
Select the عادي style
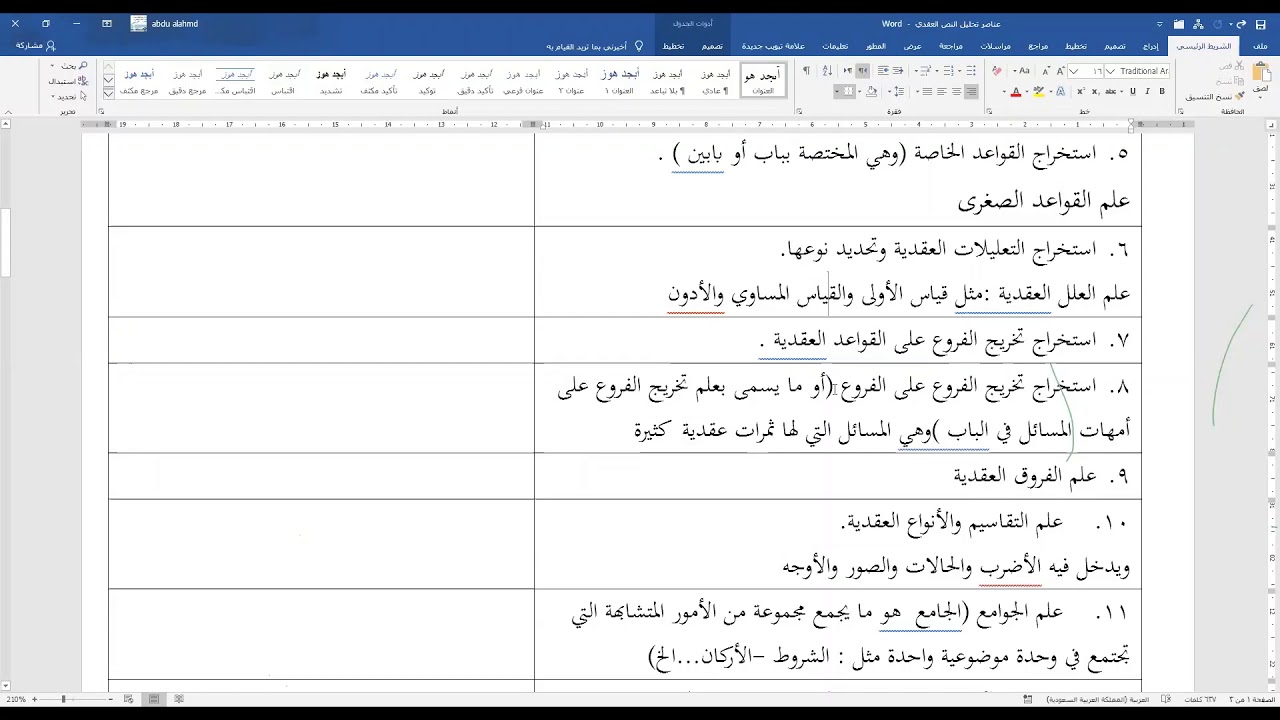tap(715, 81)
